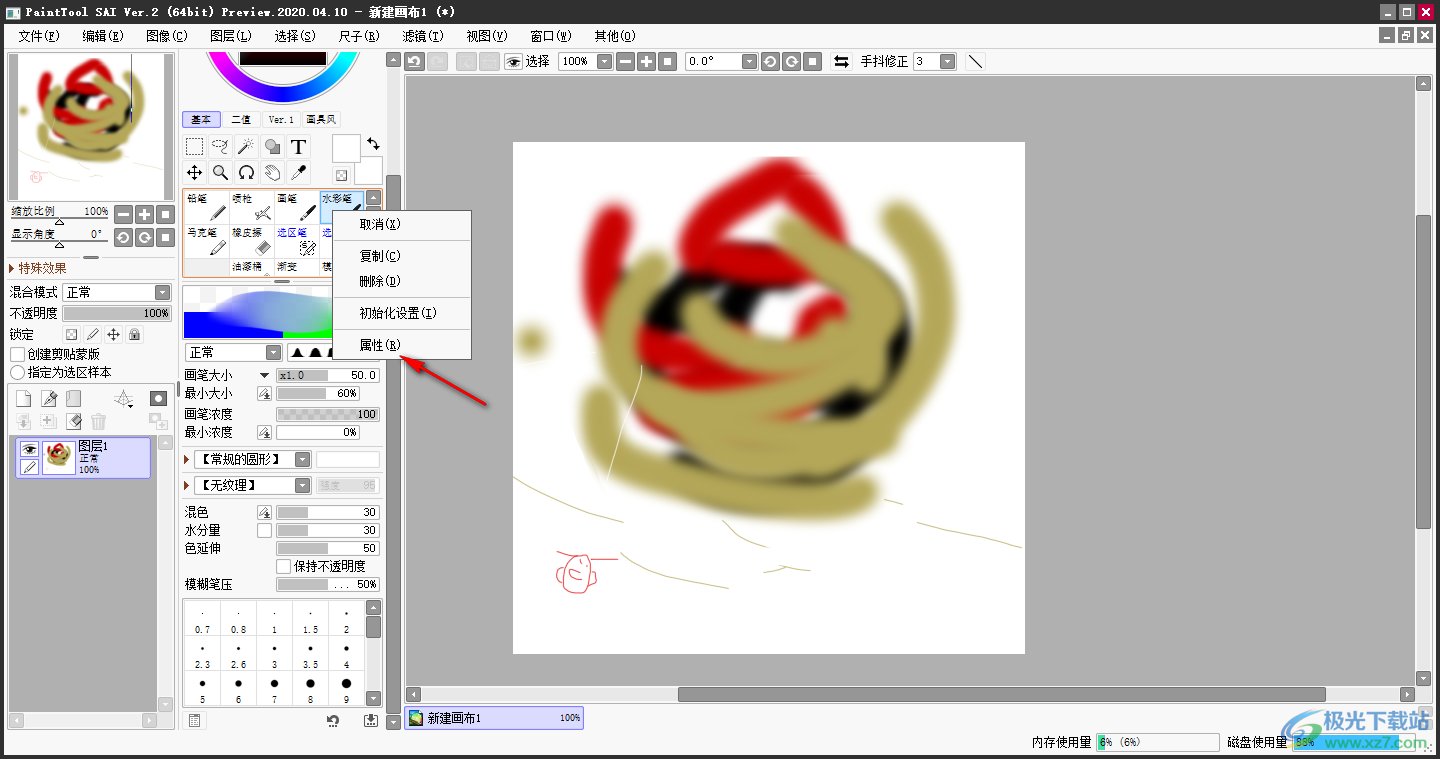Save brush settings with the download icon

pyautogui.click(x=371, y=720)
